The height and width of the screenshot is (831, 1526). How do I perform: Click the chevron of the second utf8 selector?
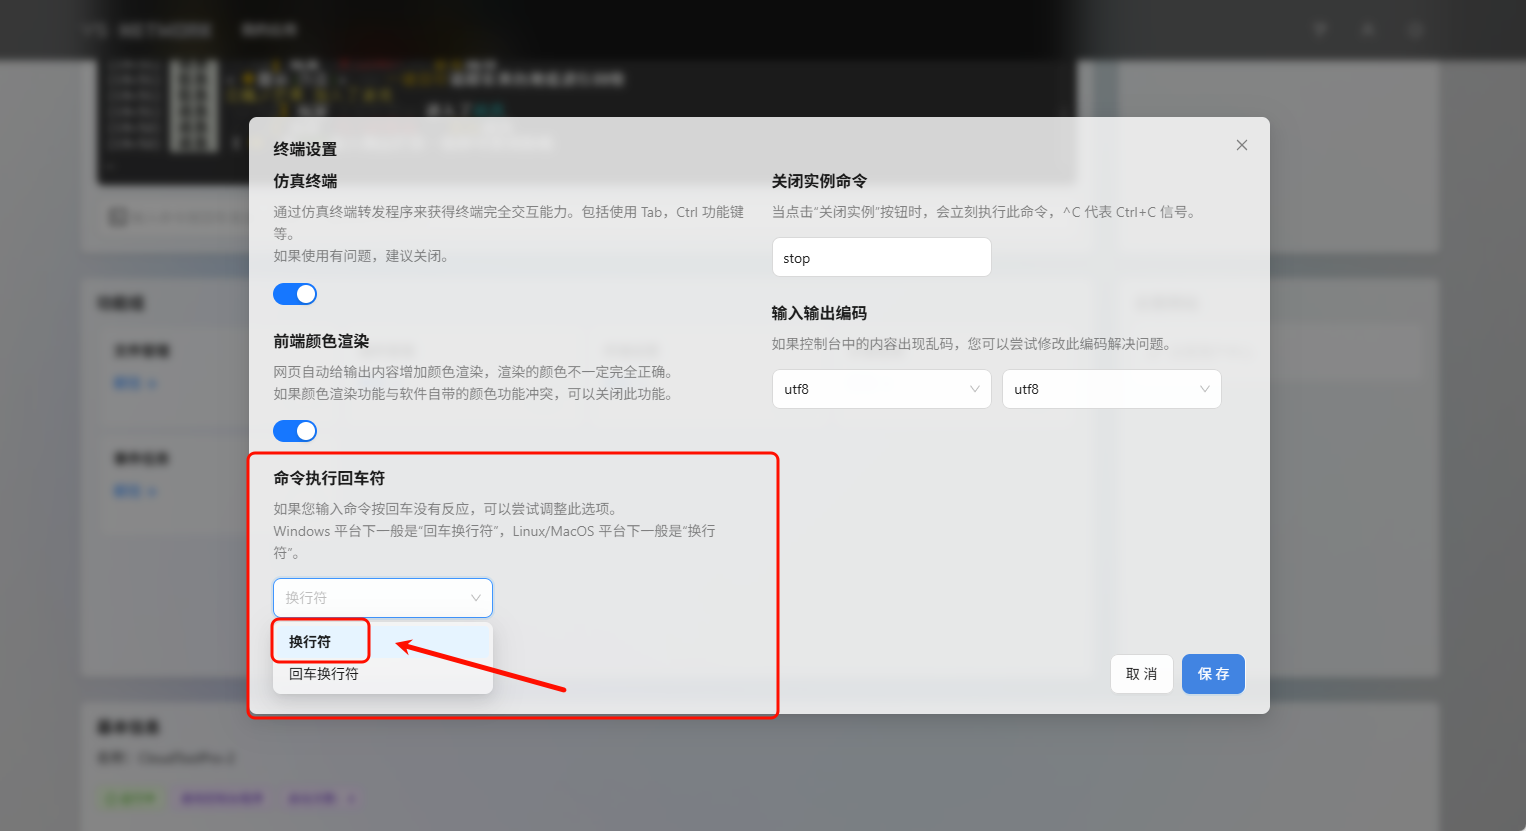click(1205, 389)
